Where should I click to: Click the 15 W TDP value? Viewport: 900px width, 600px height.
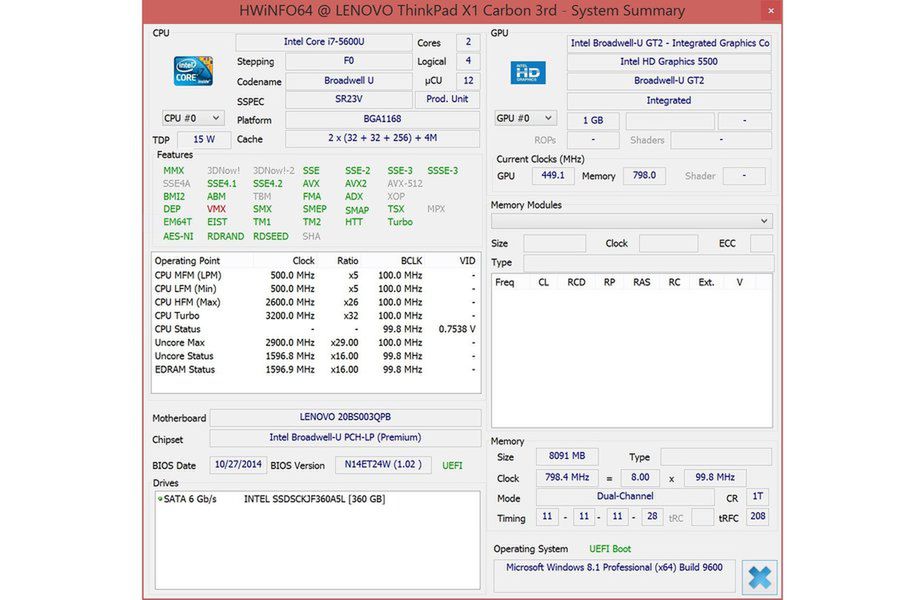(x=204, y=139)
